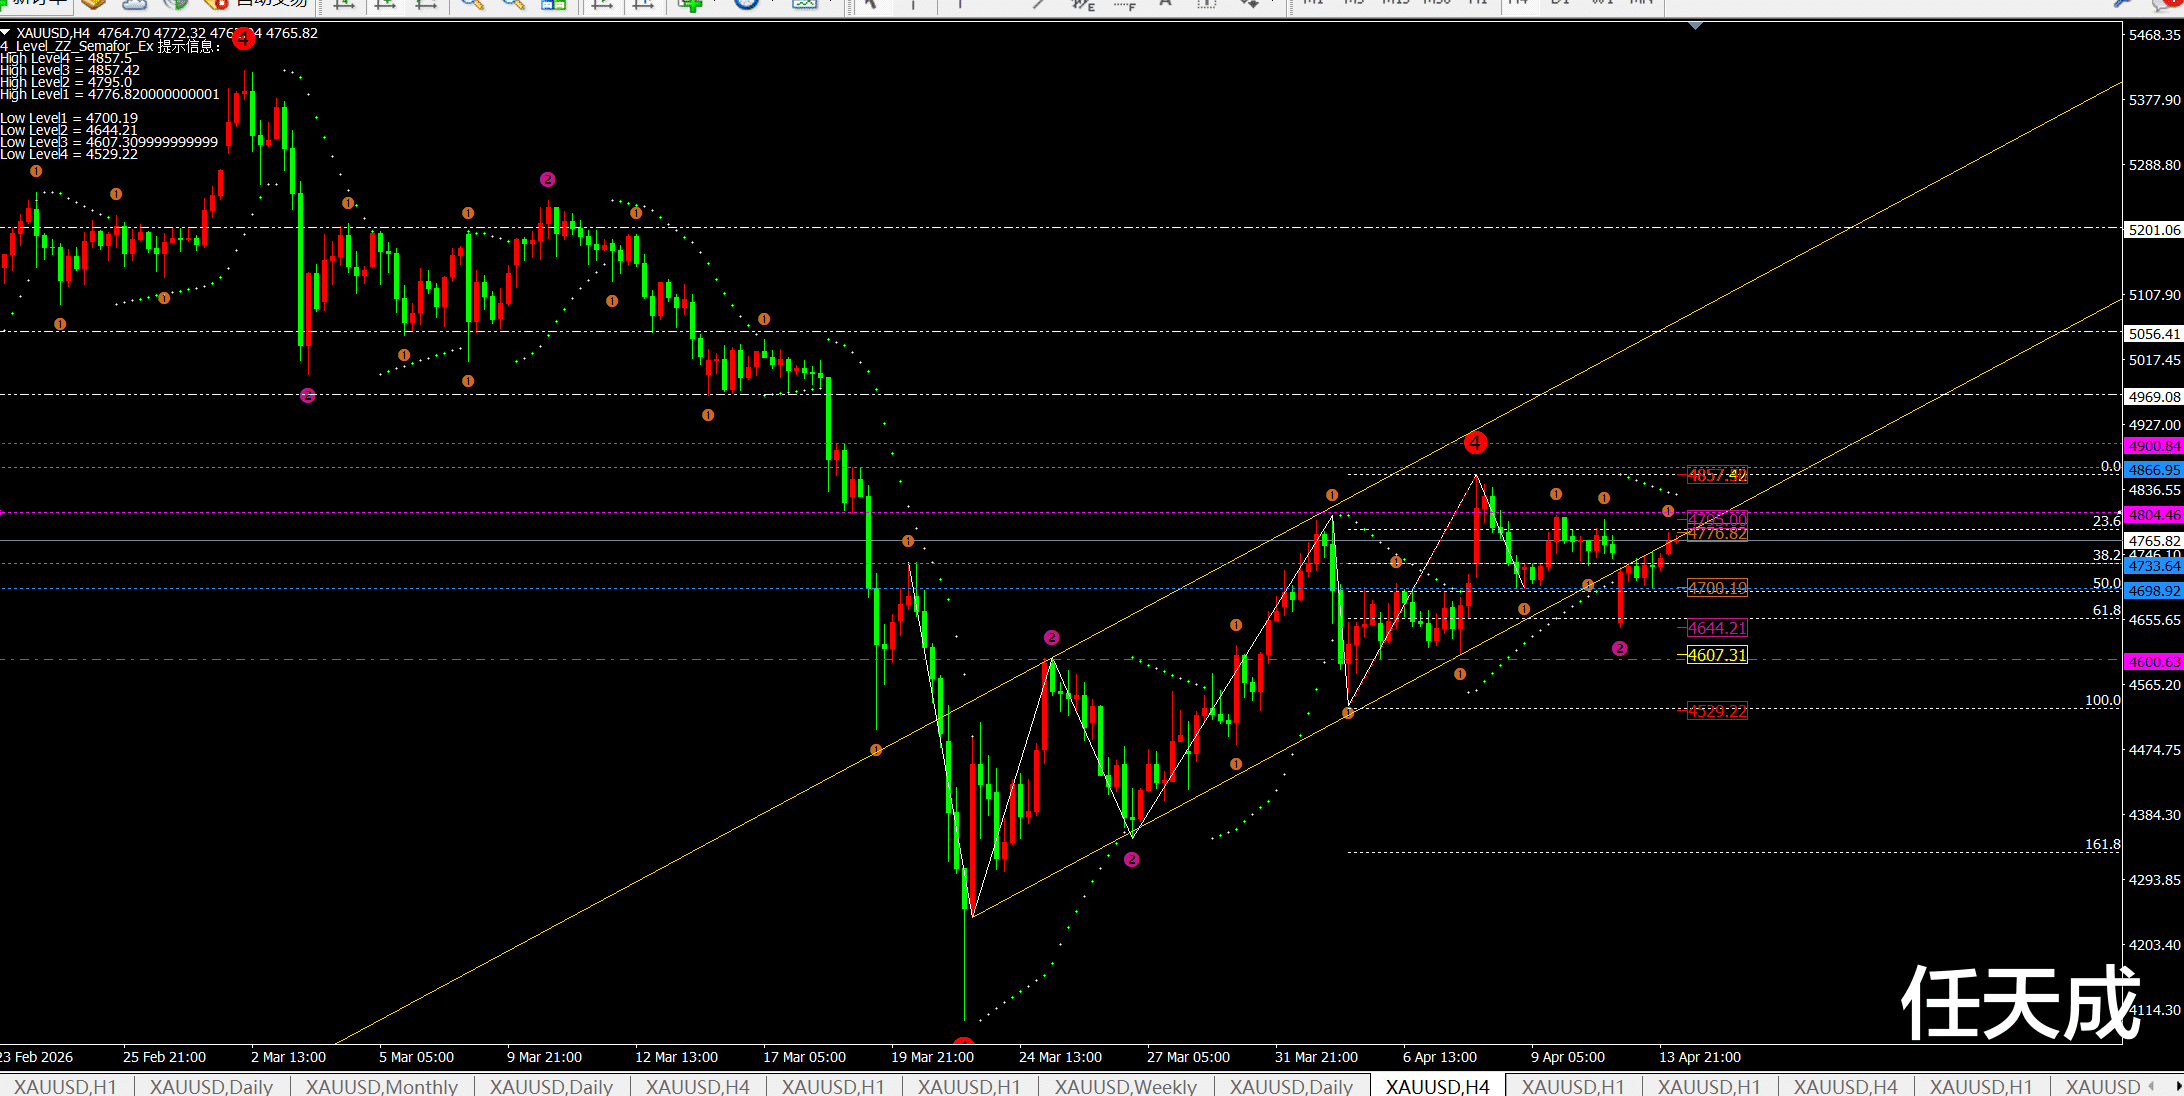Click the tile windows toolbar icon
Screen dimensions: 2184x1096
(553, 4)
